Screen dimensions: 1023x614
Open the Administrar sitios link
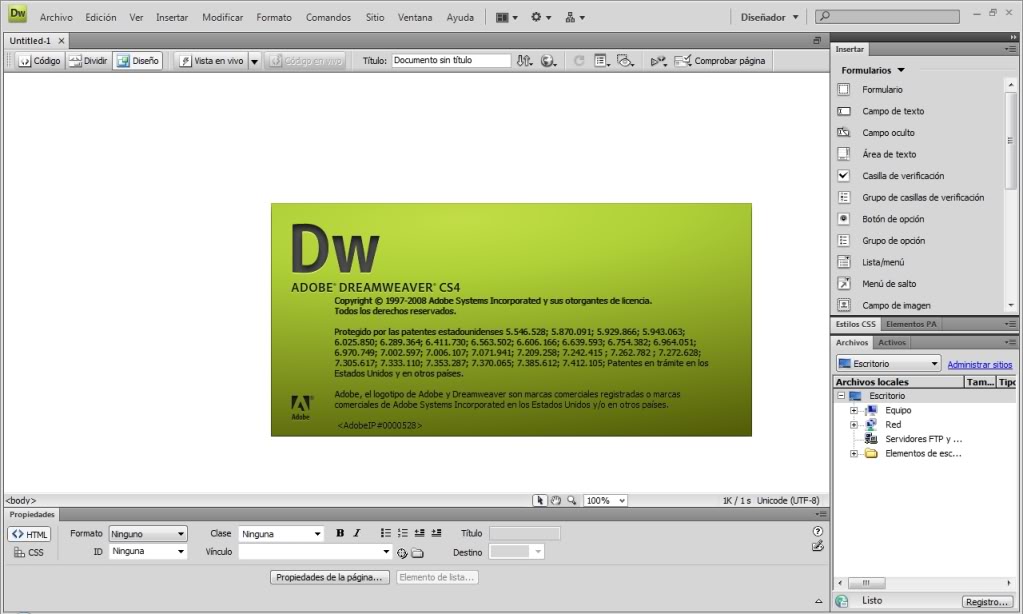tap(980, 365)
